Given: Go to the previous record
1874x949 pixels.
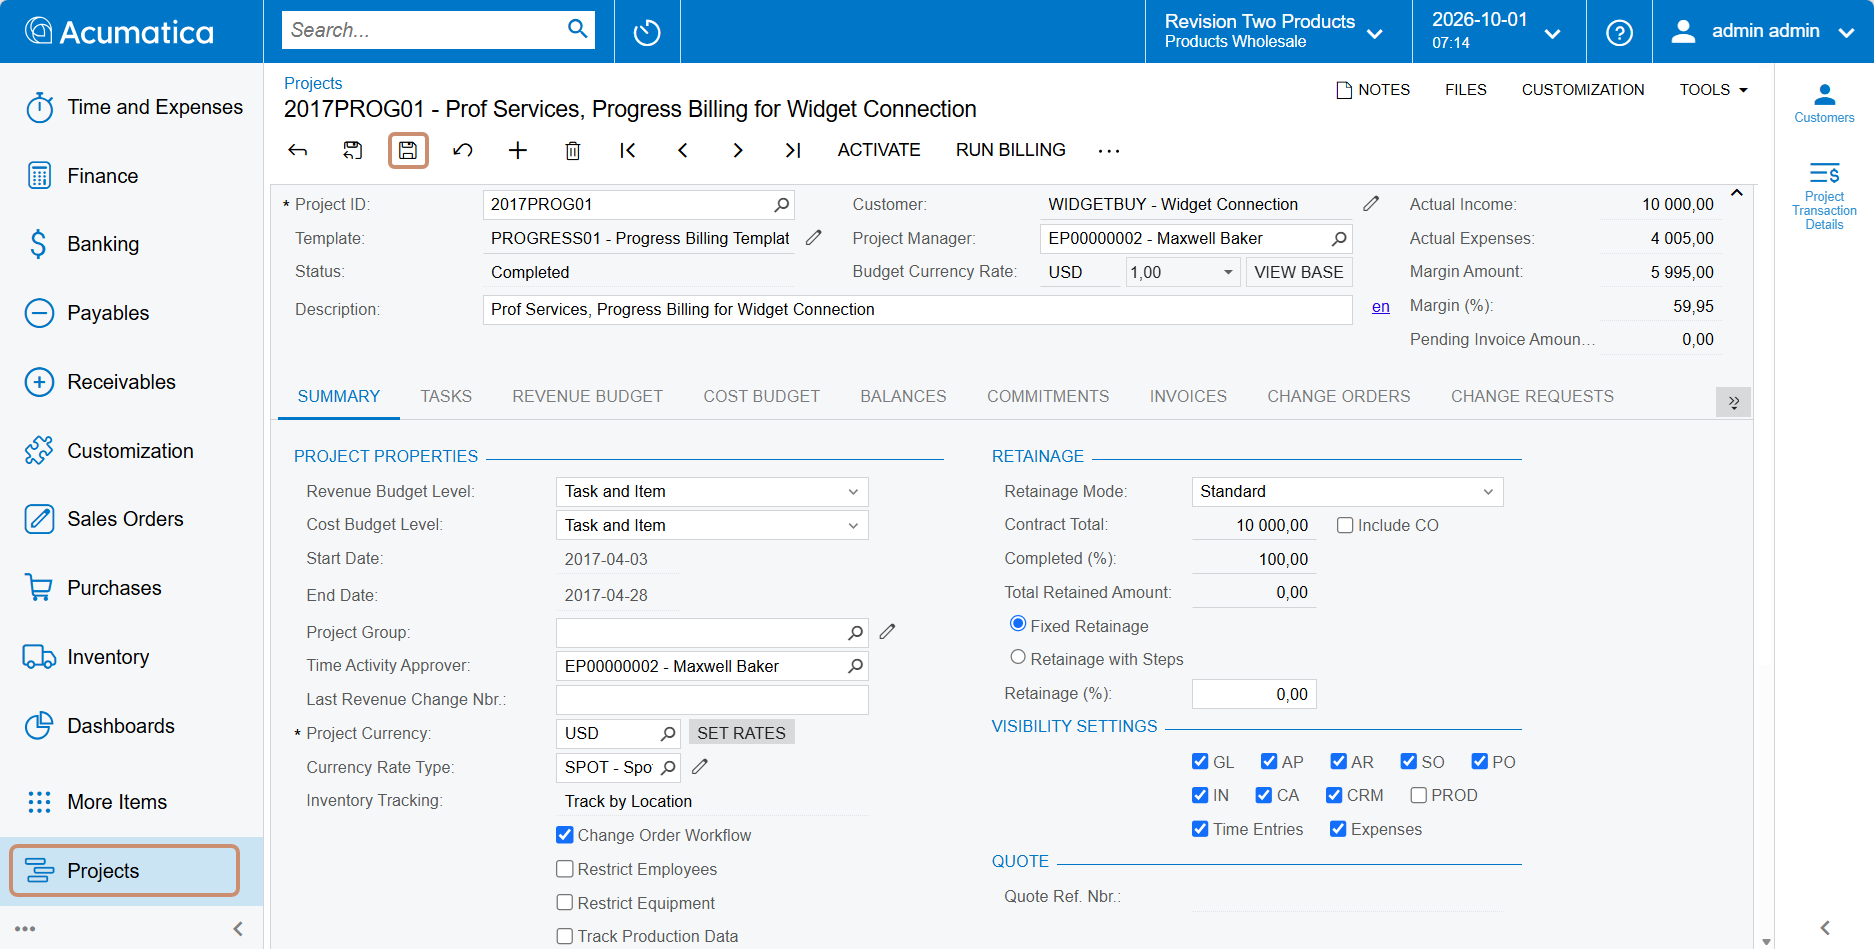Looking at the screenshot, I should 683,150.
